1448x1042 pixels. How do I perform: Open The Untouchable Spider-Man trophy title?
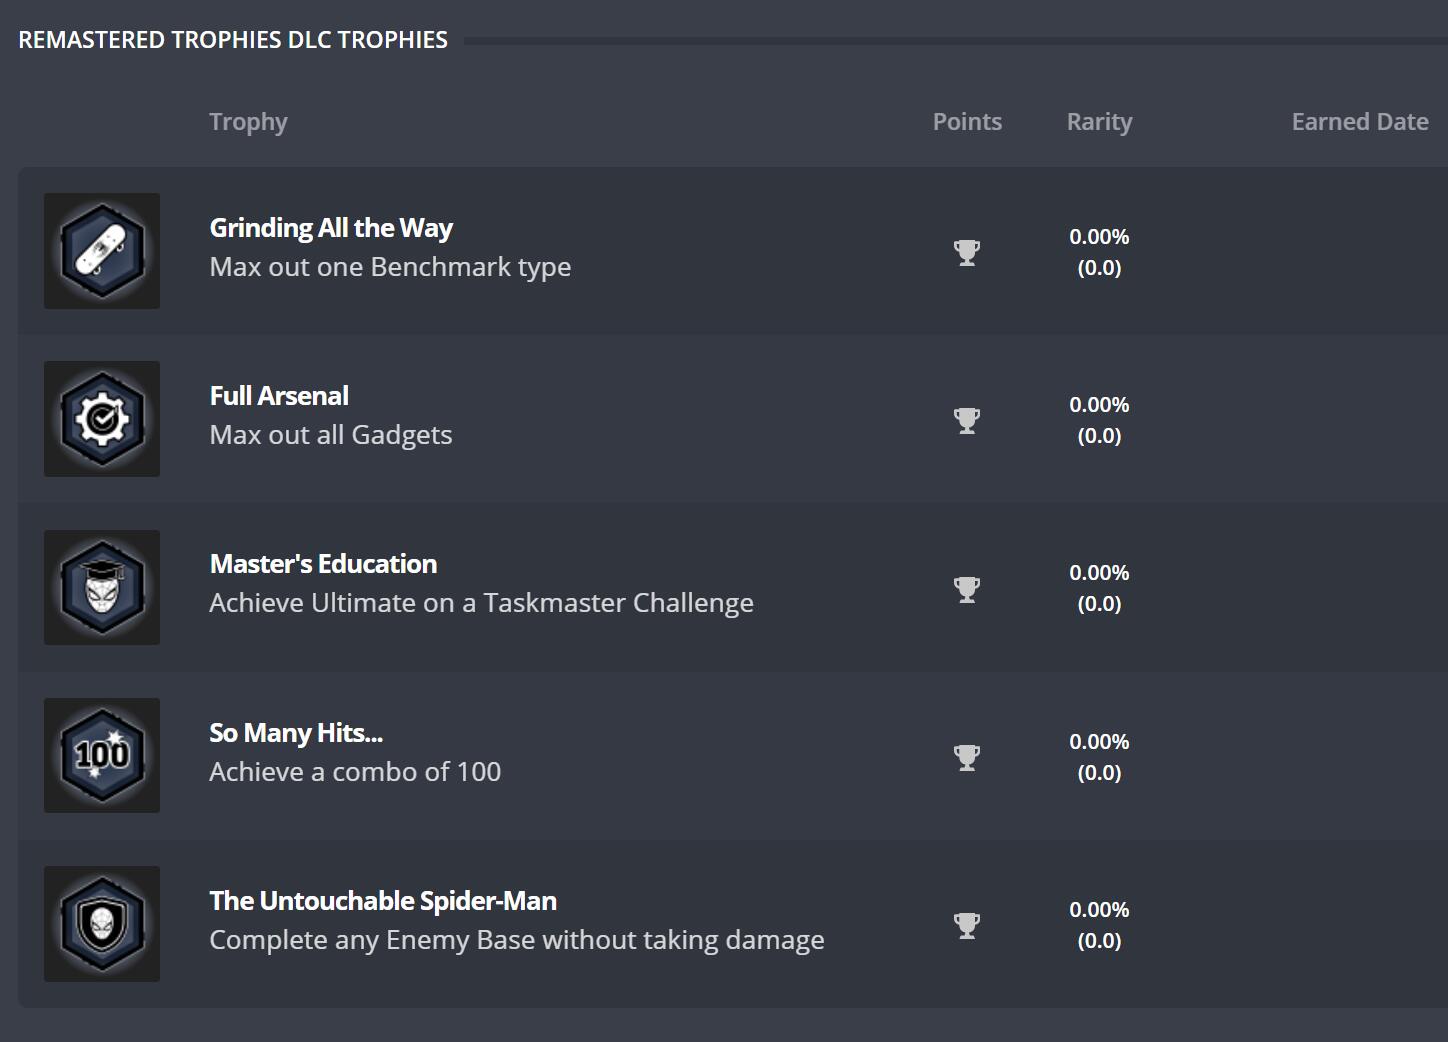click(383, 901)
